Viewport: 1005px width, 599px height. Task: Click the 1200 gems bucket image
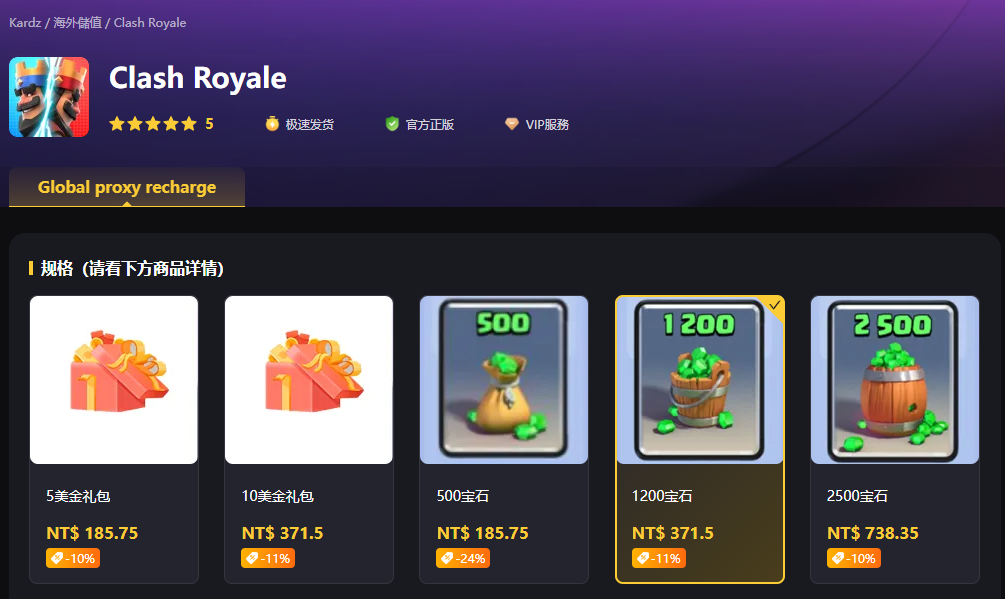click(699, 380)
